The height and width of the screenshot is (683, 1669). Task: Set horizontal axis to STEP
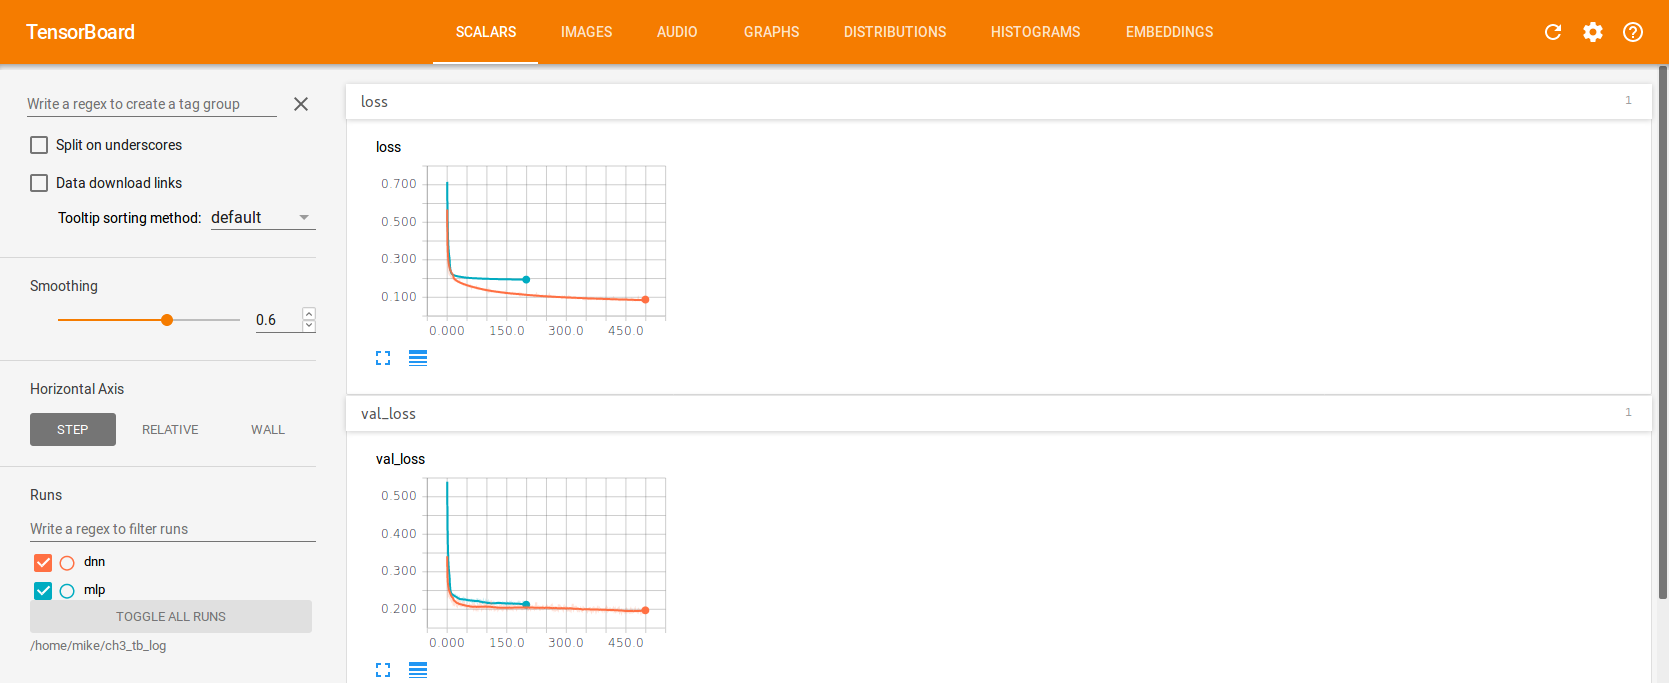(73, 430)
